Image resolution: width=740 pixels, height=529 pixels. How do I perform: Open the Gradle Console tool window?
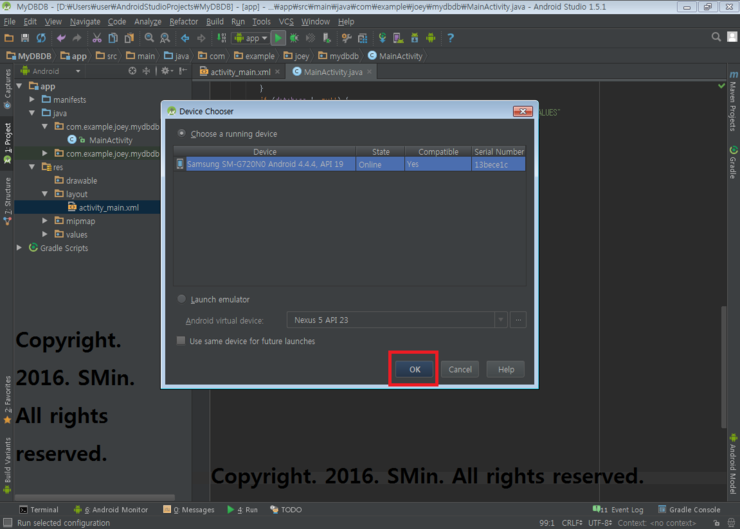tap(689, 510)
